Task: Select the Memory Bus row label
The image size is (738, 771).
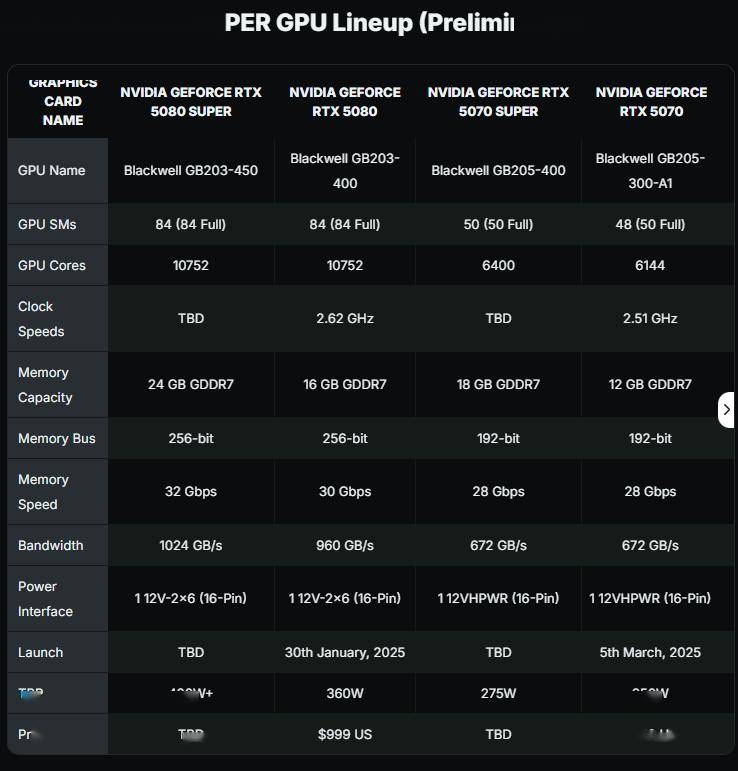Action: click(57, 438)
